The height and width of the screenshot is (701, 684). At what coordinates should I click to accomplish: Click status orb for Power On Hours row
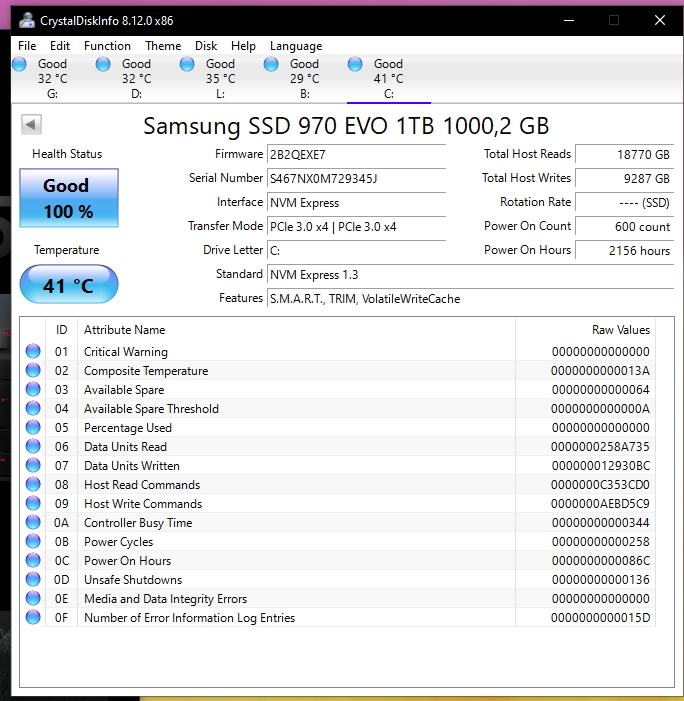tap(33, 560)
